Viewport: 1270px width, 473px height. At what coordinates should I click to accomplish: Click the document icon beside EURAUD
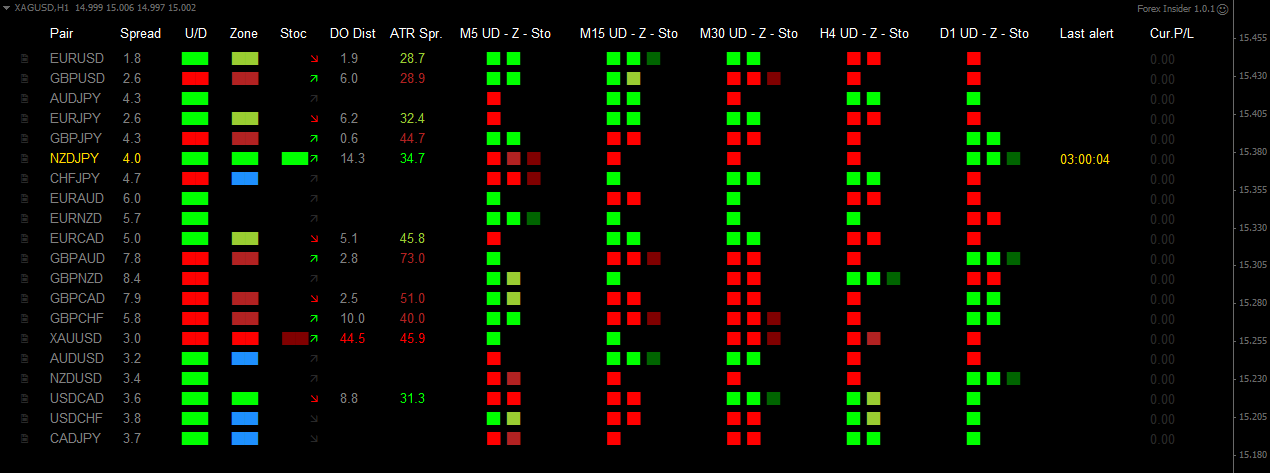[x=25, y=199]
